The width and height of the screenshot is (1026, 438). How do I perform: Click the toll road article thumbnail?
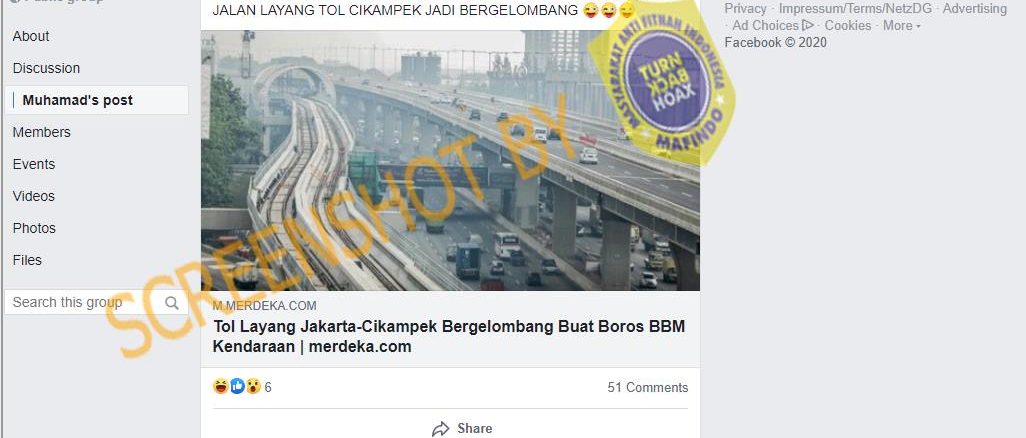click(450, 160)
